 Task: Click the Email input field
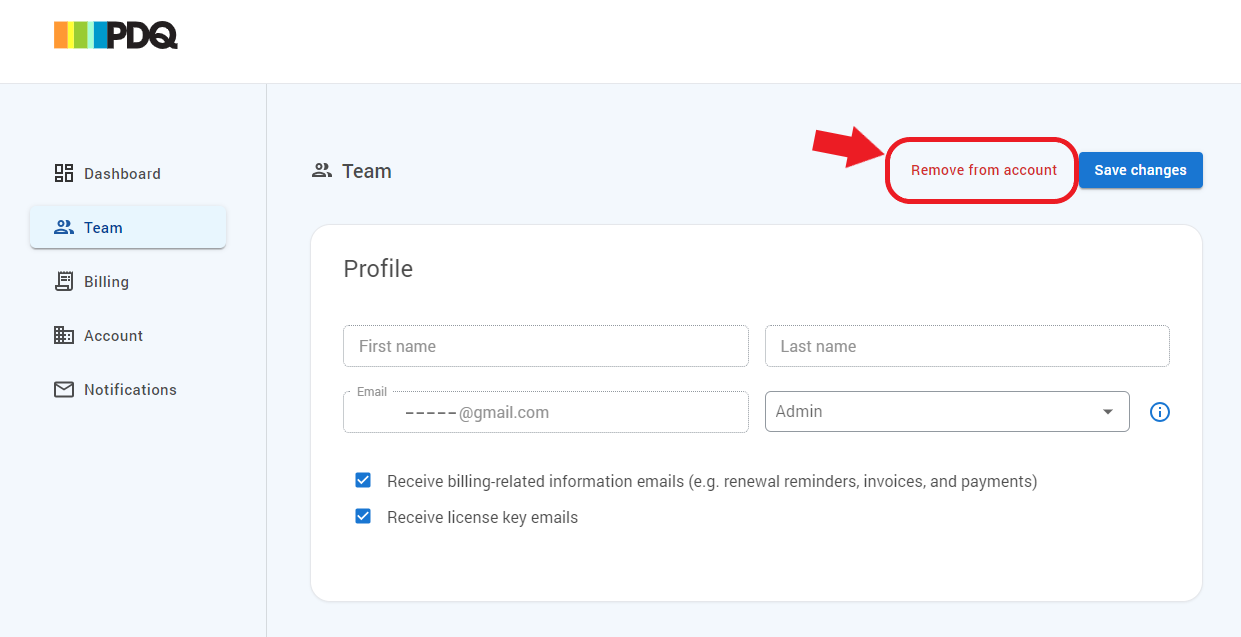[545, 412]
